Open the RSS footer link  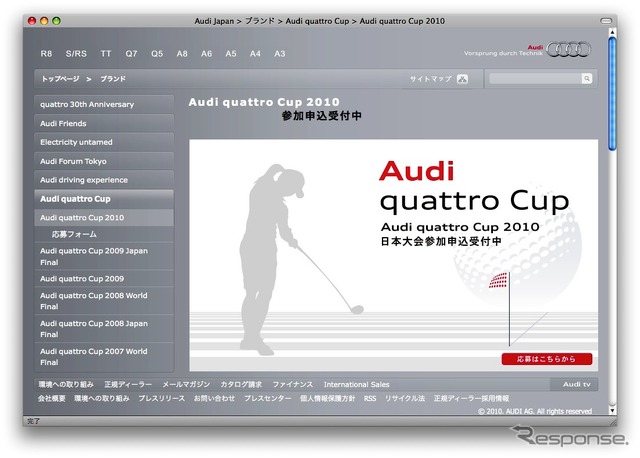pyautogui.click(x=370, y=398)
